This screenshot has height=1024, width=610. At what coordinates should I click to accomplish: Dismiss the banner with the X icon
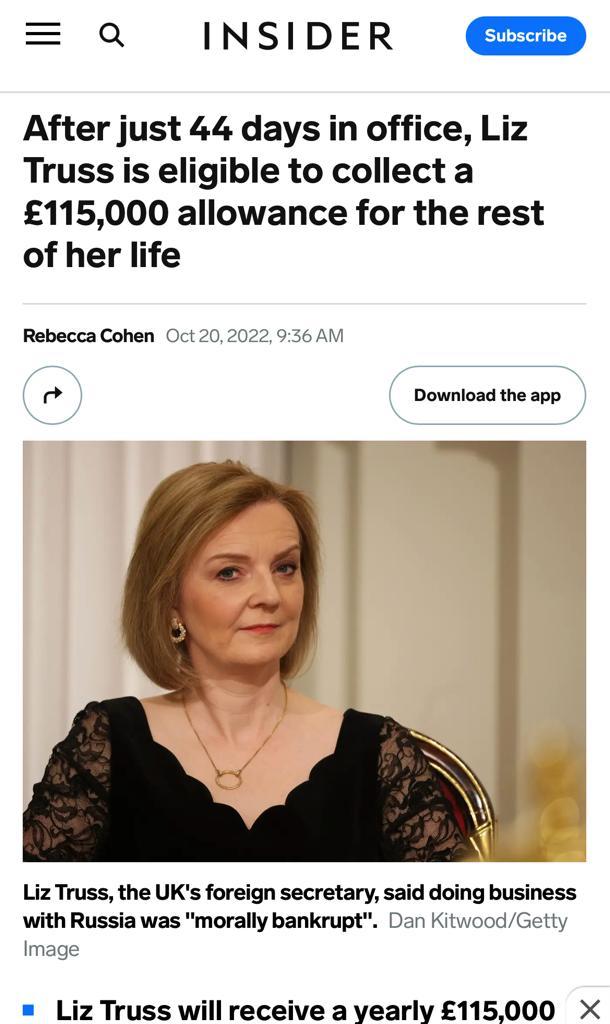pyautogui.click(x=590, y=1008)
